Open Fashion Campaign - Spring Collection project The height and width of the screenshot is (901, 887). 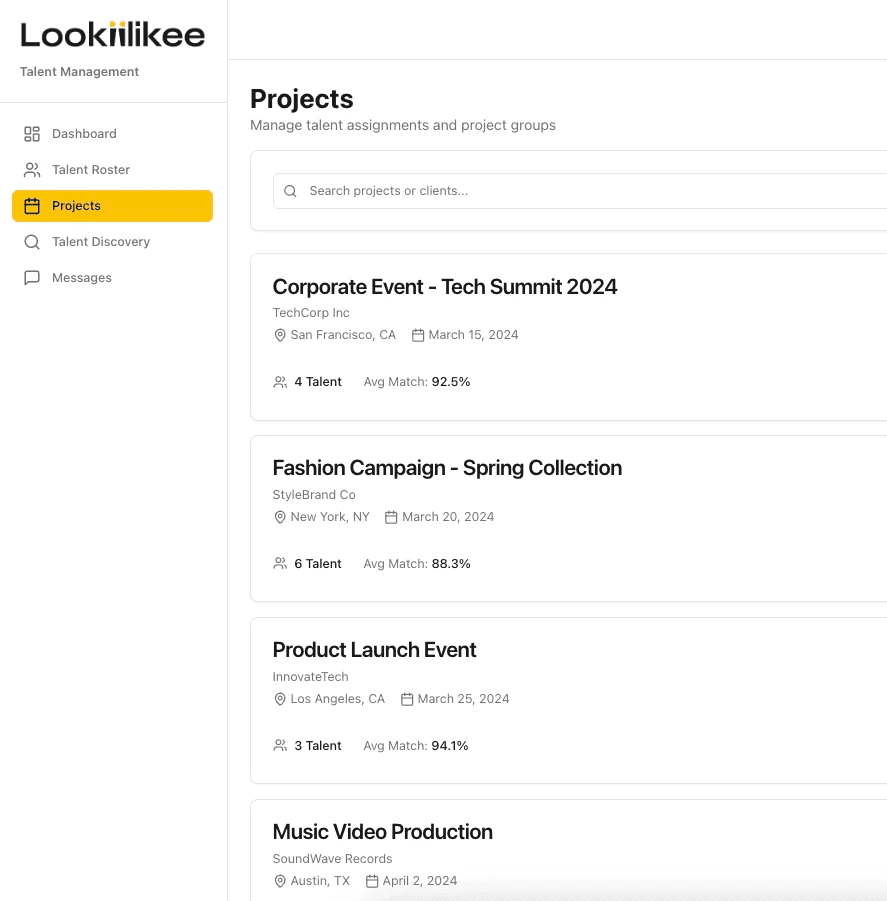(x=447, y=468)
